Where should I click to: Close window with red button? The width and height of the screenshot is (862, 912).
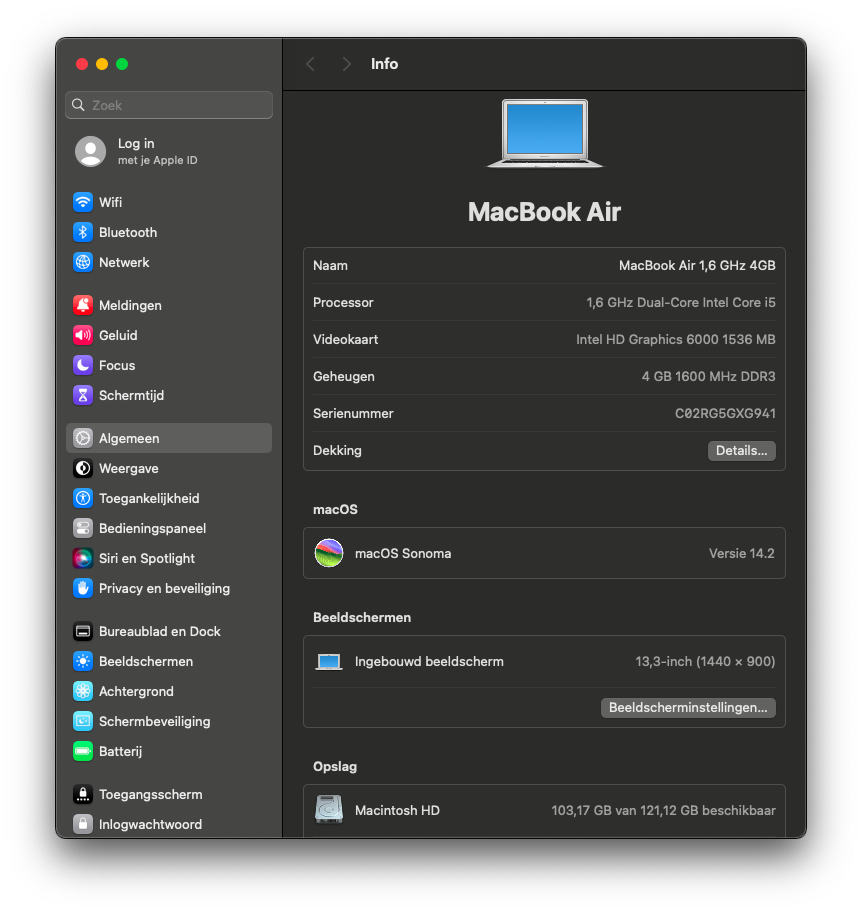82,64
